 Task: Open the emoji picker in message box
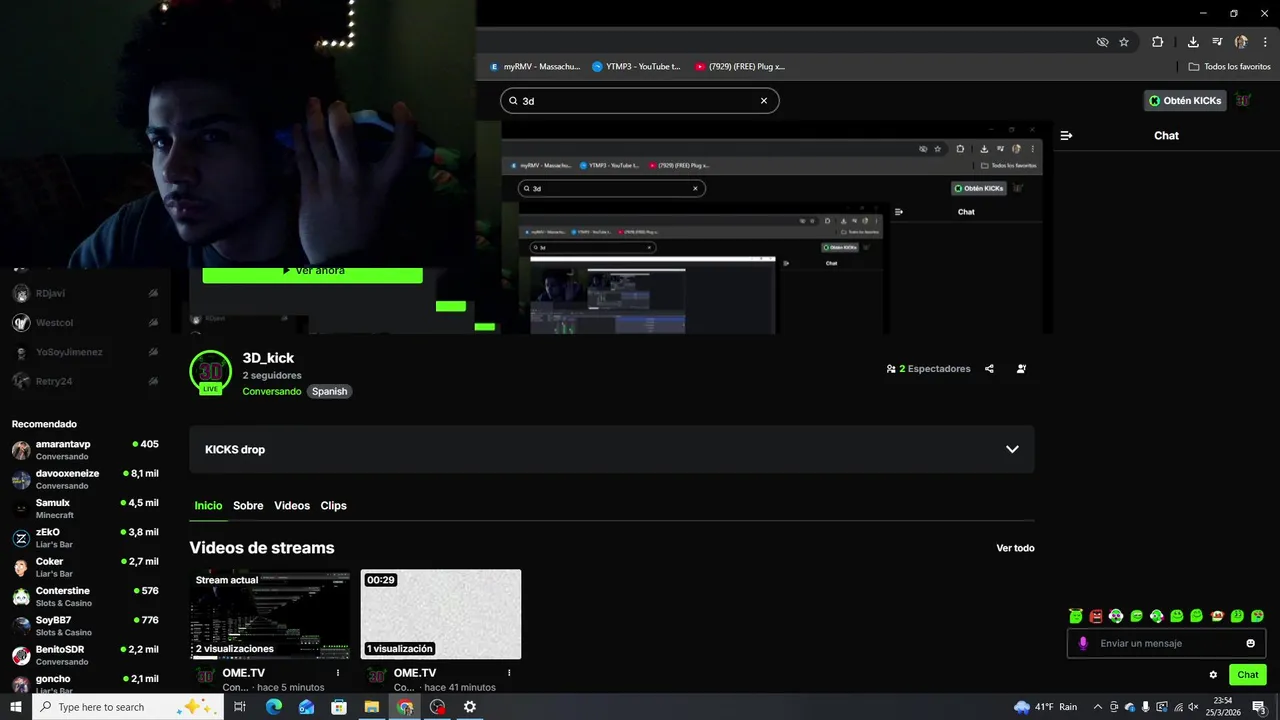pos(1250,643)
